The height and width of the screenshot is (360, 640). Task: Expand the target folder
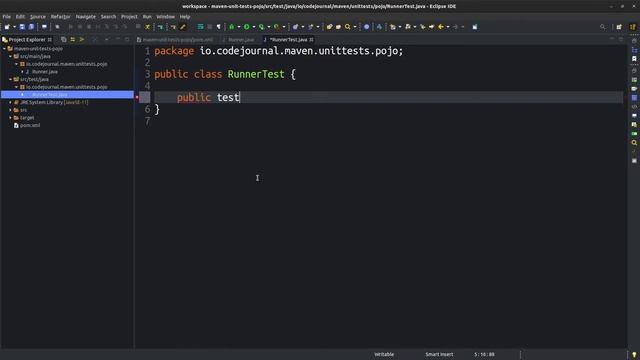point(11,118)
